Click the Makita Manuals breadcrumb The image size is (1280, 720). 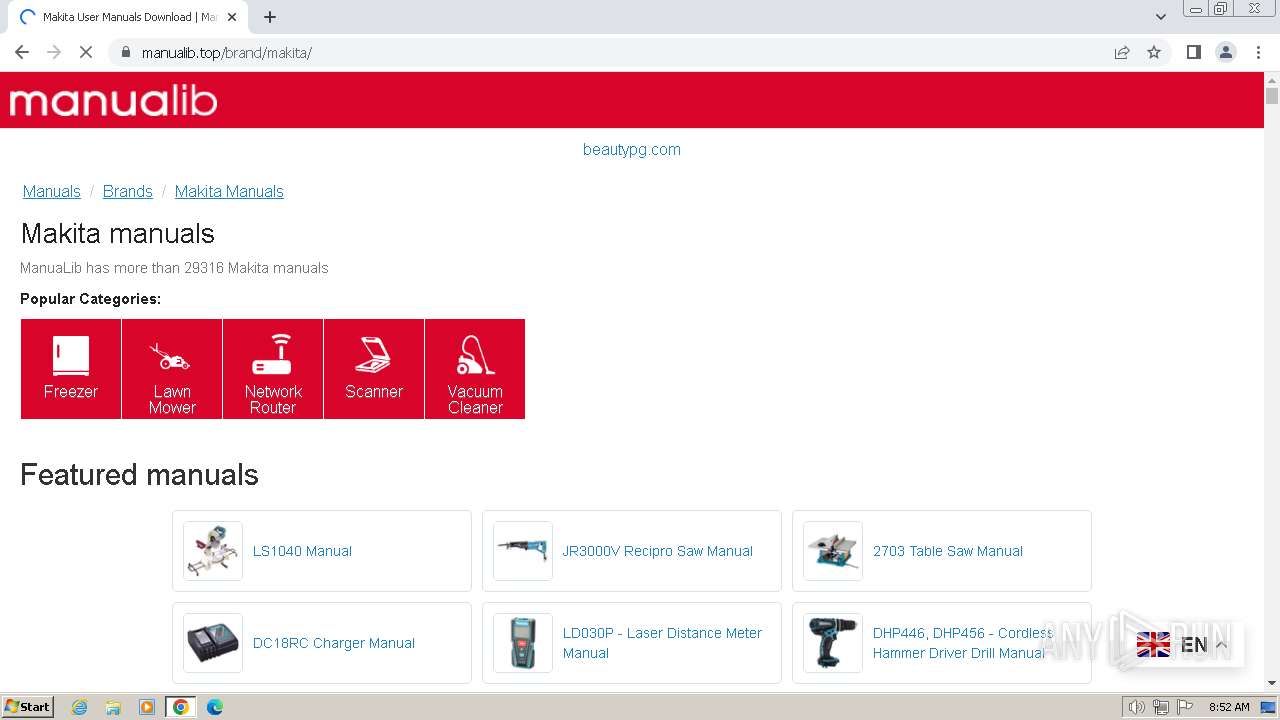(229, 191)
